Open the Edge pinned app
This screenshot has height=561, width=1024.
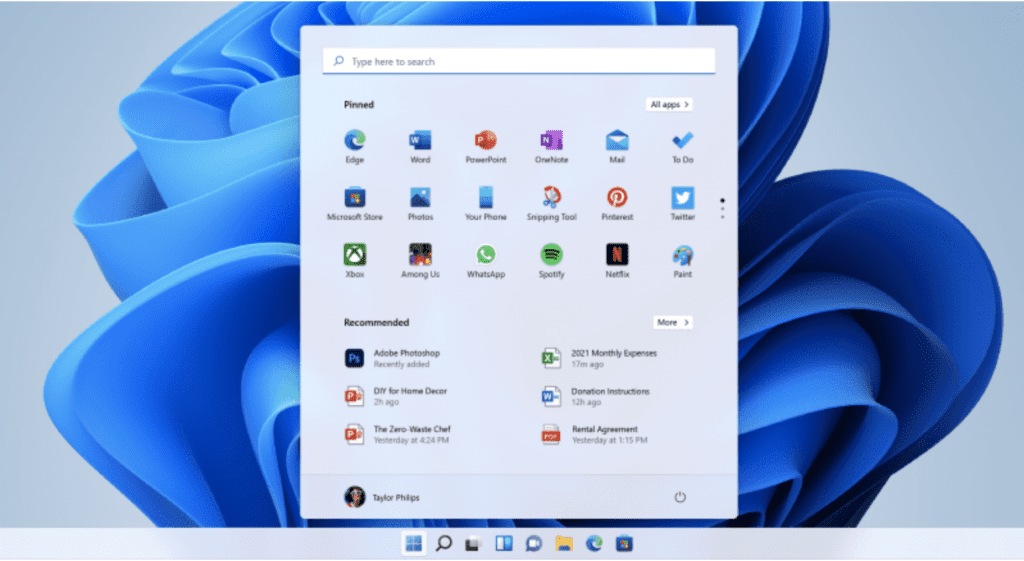[355, 146]
